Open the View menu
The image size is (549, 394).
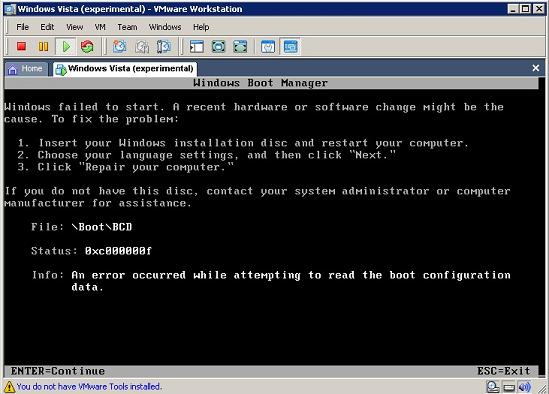pos(75,27)
